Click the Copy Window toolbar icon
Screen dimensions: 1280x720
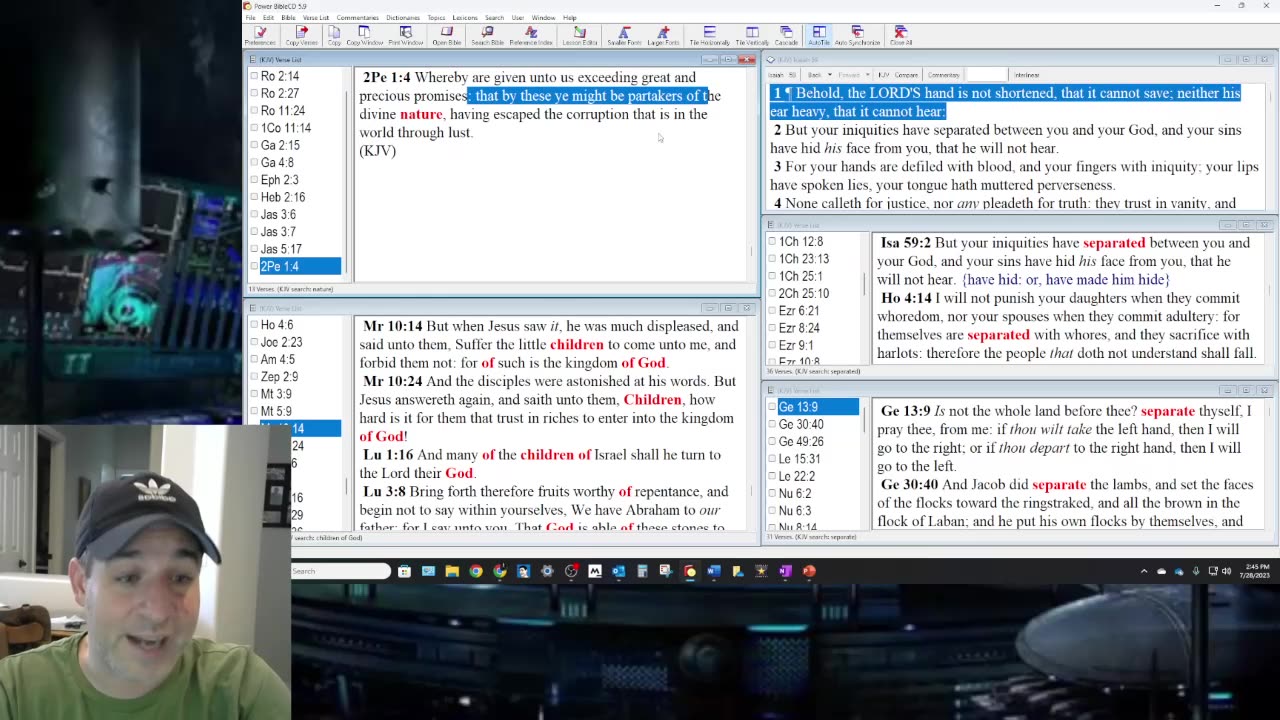pos(364,36)
